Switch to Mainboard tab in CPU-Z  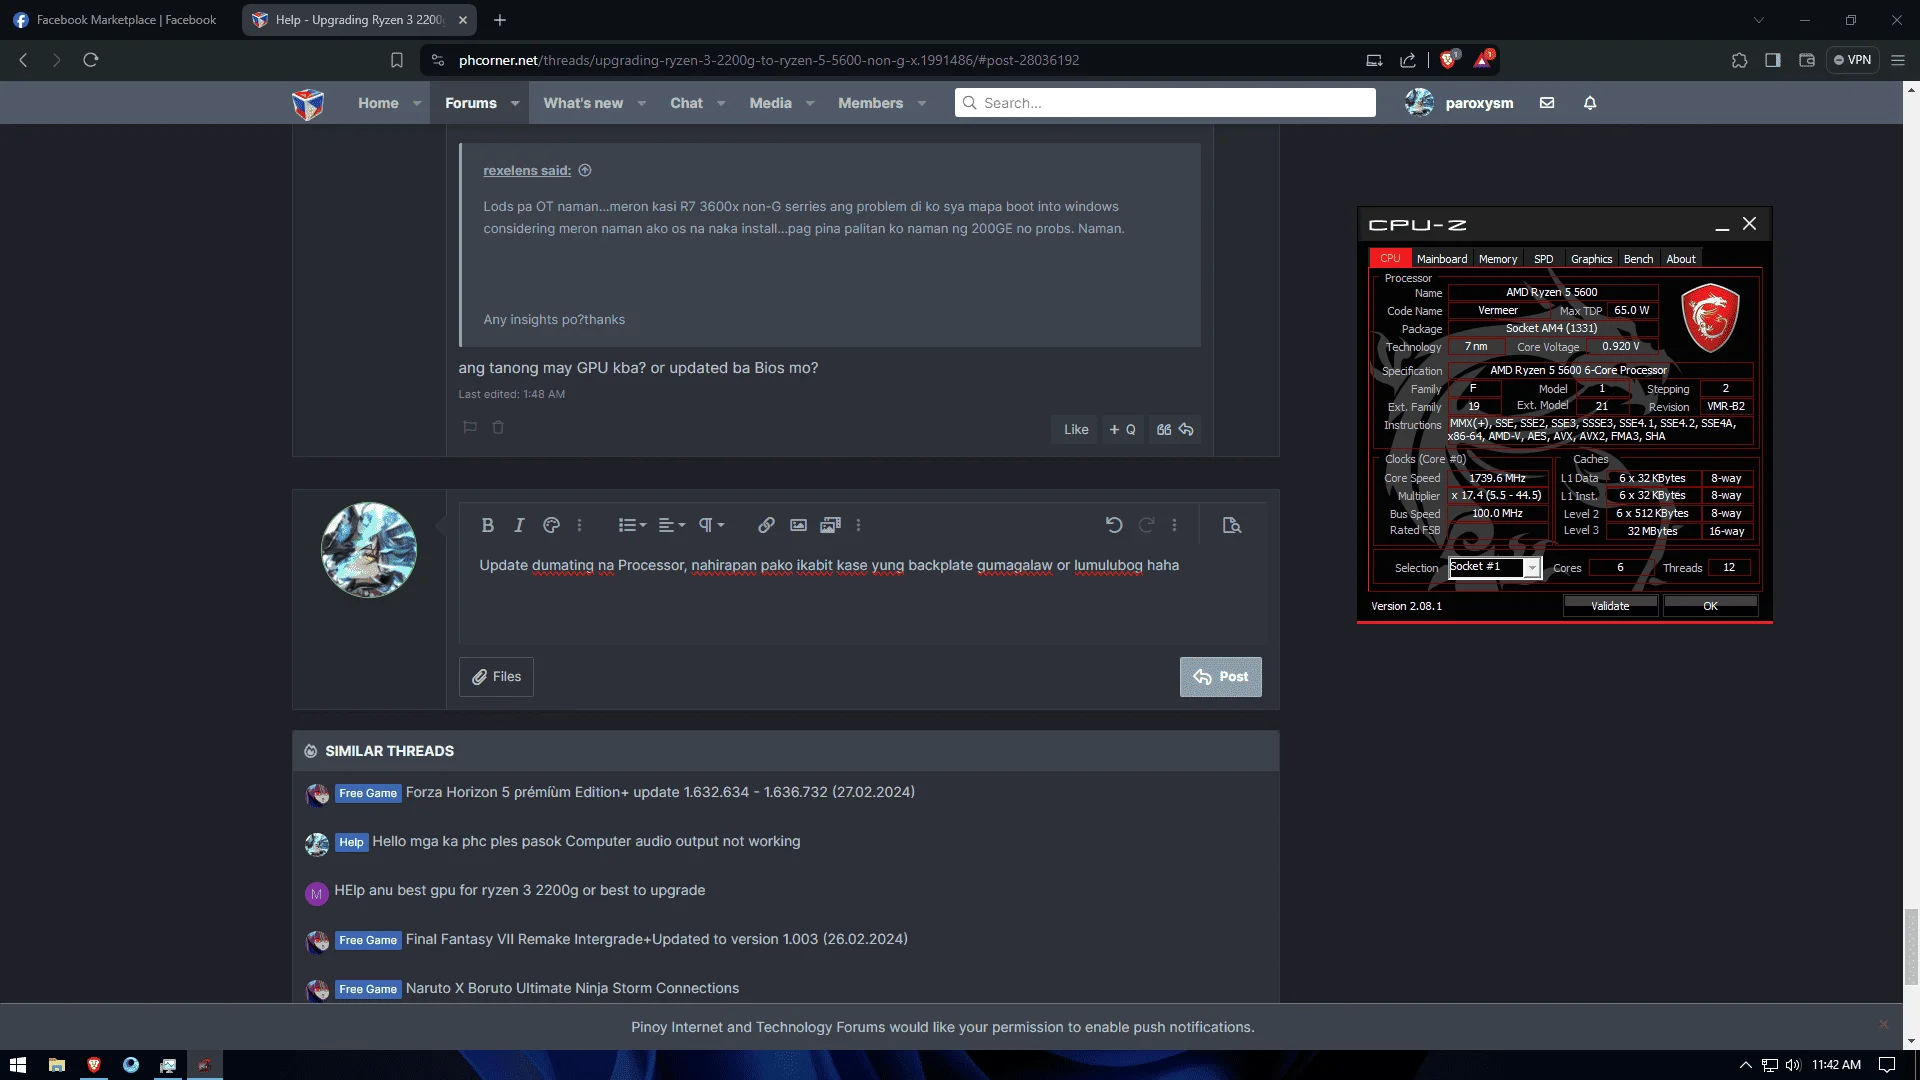click(x=1442, y=259)
